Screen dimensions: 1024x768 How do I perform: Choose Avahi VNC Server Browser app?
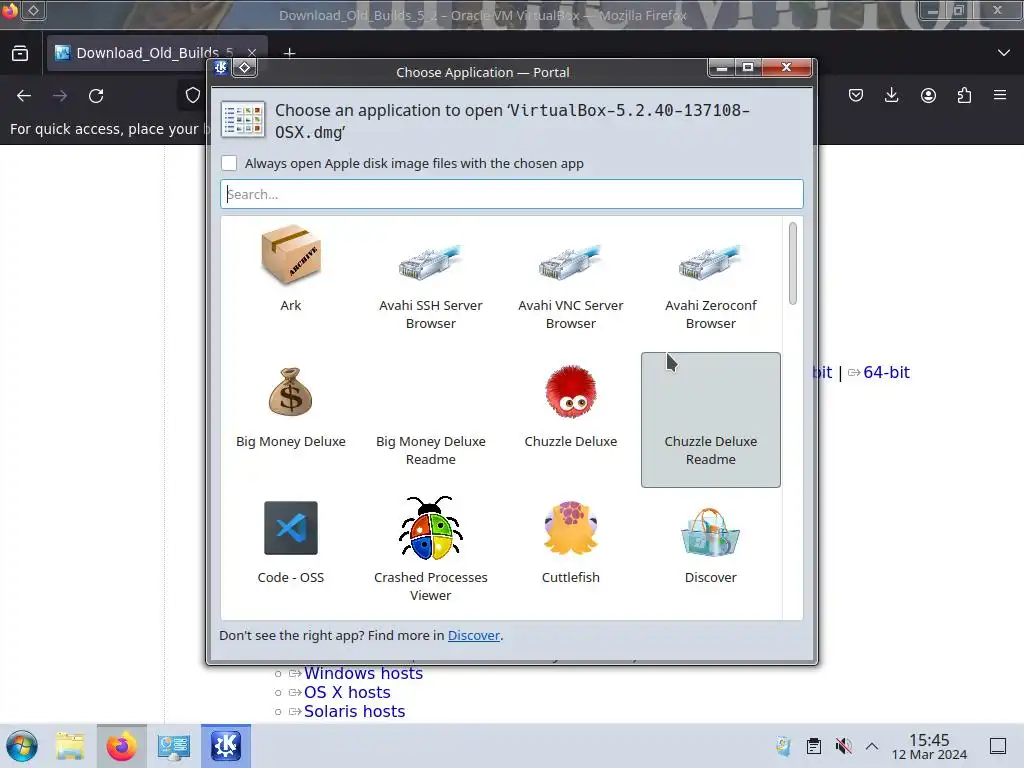click(x=570, y=284)
